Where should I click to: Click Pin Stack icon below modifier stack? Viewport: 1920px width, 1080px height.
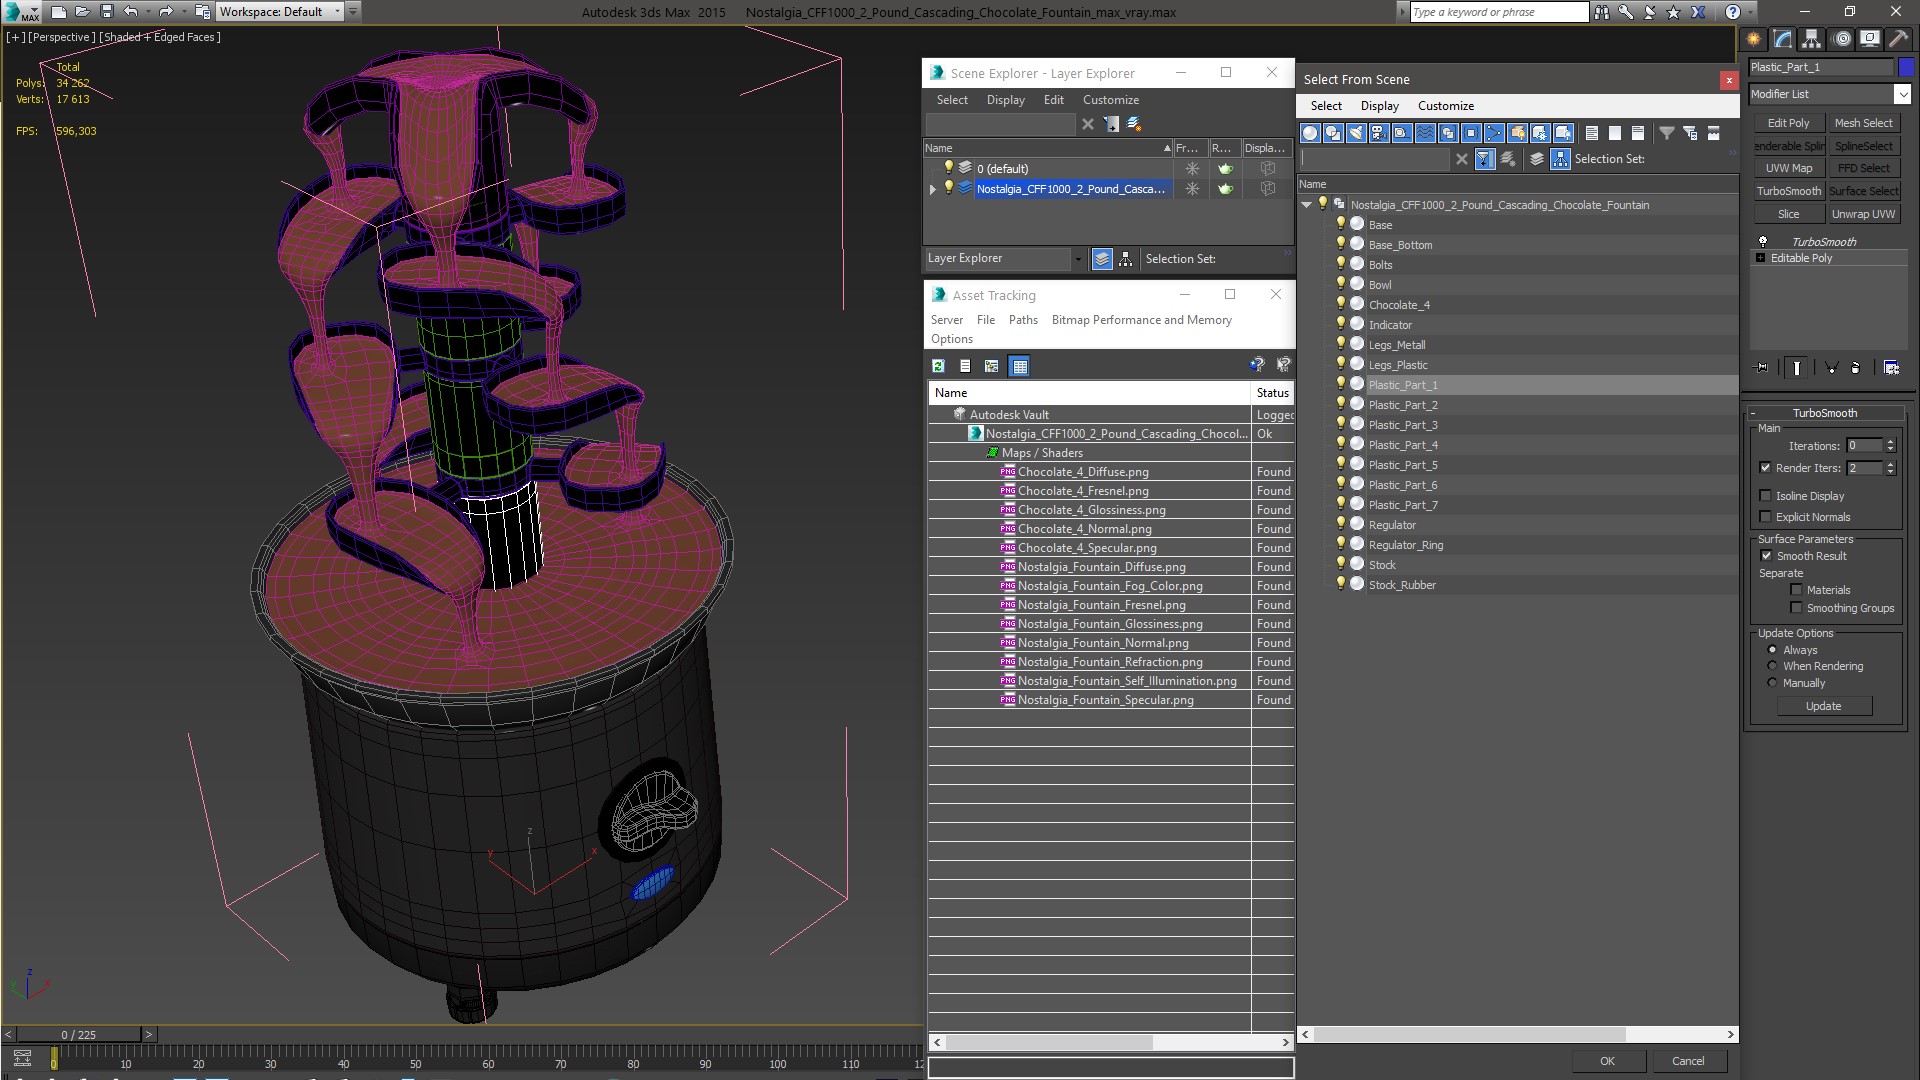pyautogui.click(x=1762, y=367)
